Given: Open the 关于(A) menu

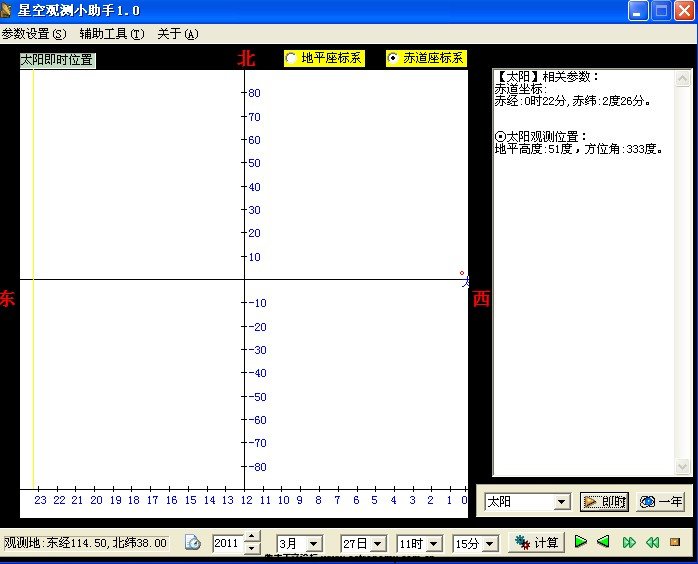Looking at the screenshot, I should click(x=178, y=34).
